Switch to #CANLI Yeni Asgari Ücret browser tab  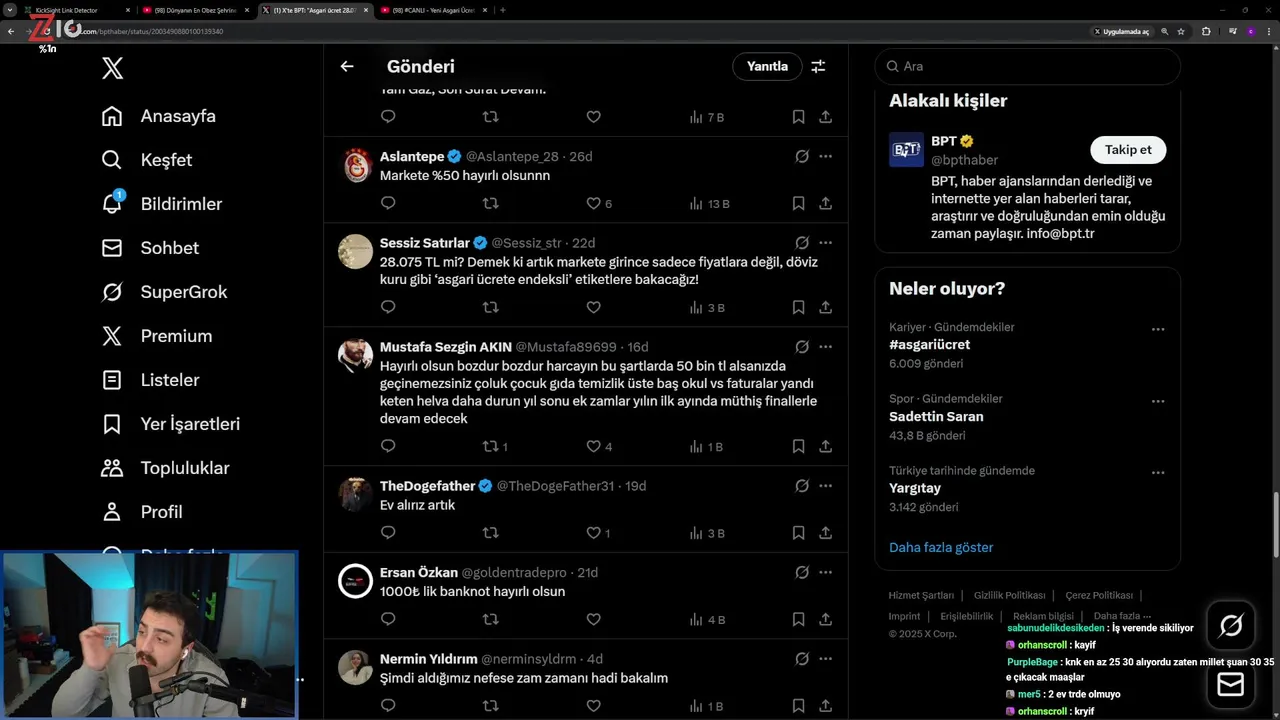pyautogui.click(x=434, y=10)
